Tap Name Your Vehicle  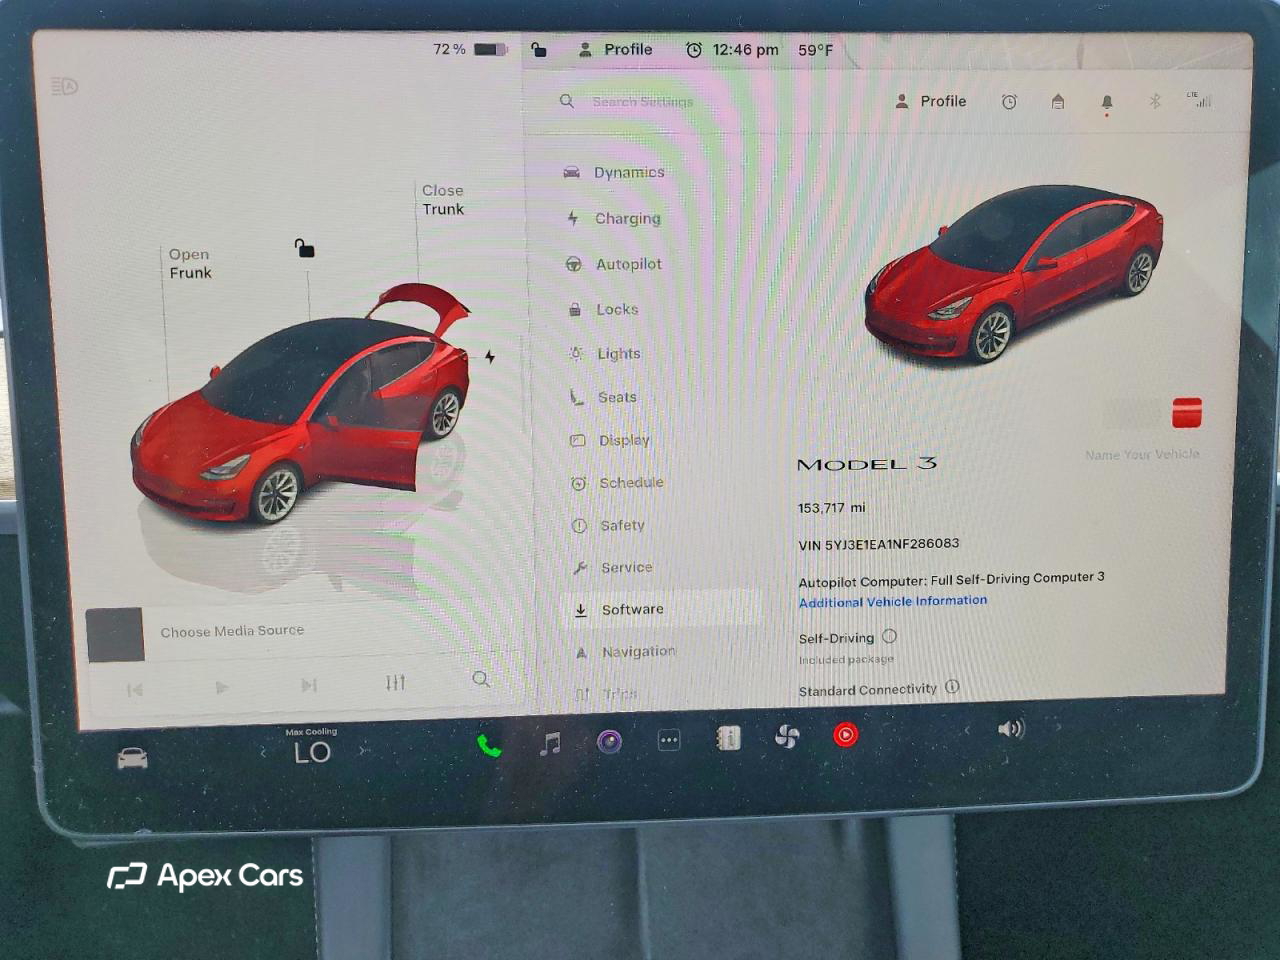[x=1142, y=454]
